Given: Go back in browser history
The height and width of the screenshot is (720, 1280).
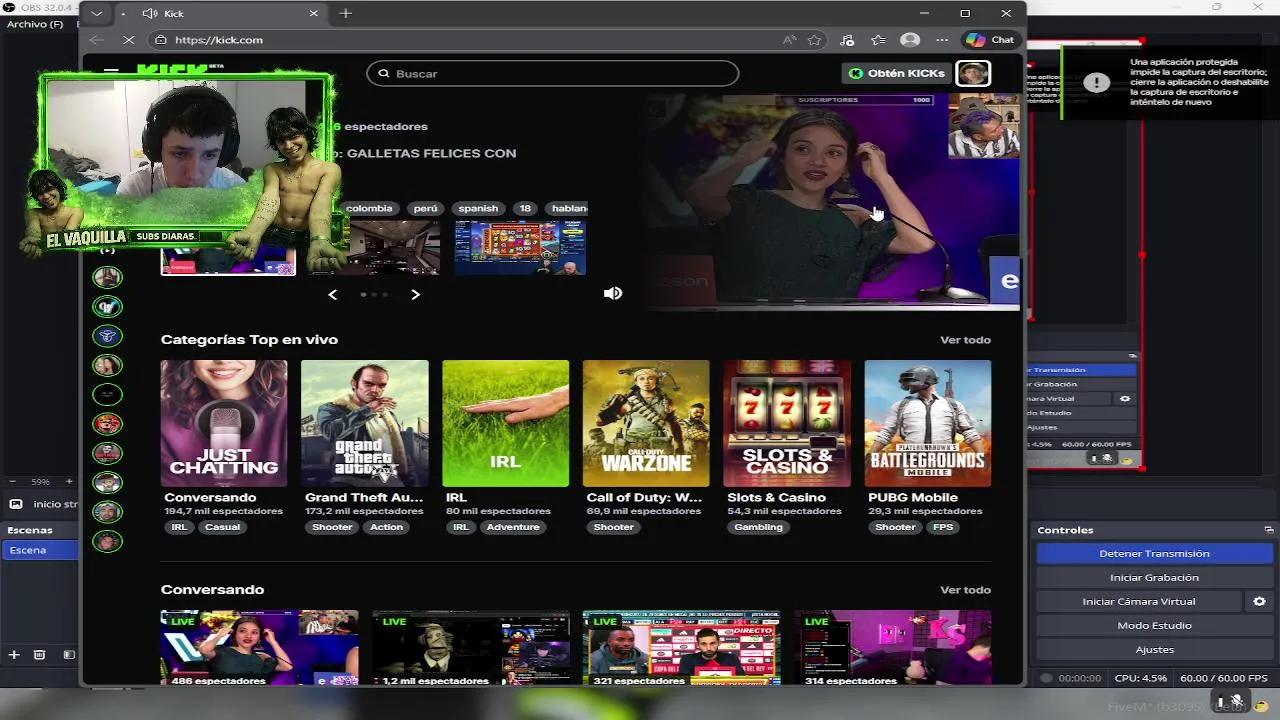Looking at the screenshot, I should point(97,40).
